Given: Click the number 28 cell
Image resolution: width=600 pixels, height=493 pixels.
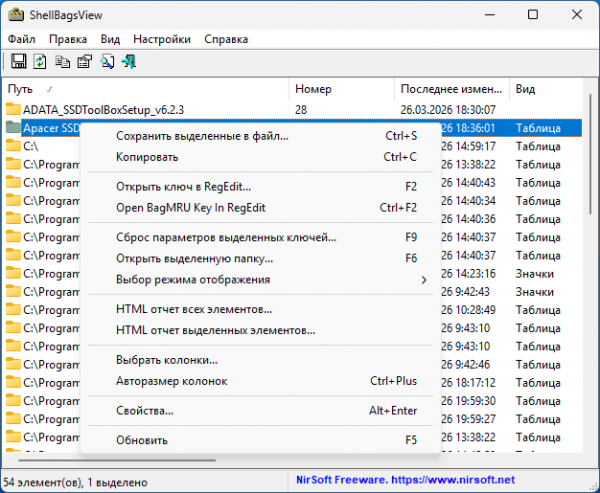Looking at the screenshot, I should [301, 110].
